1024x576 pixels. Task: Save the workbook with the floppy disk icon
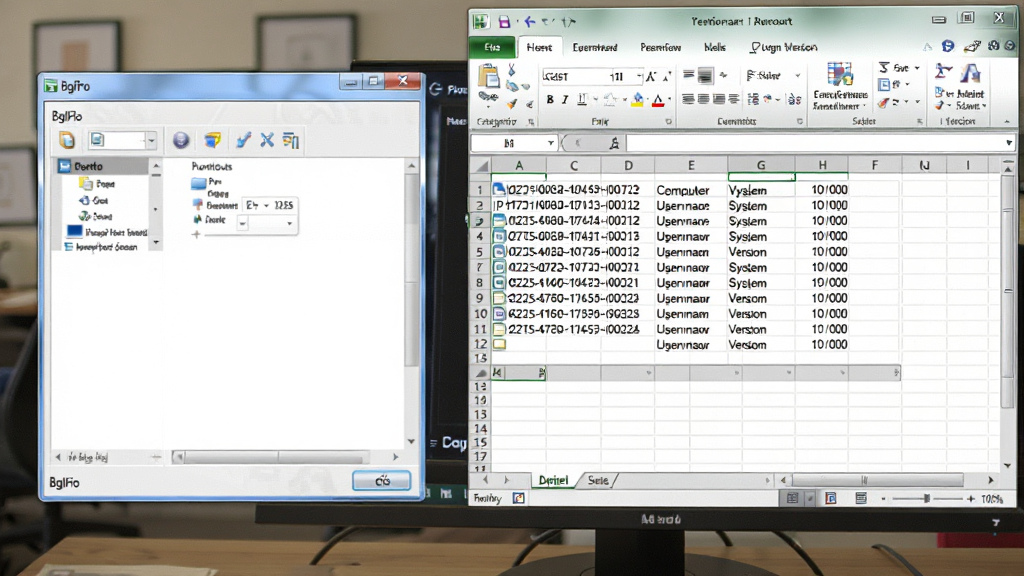(504, 22)
